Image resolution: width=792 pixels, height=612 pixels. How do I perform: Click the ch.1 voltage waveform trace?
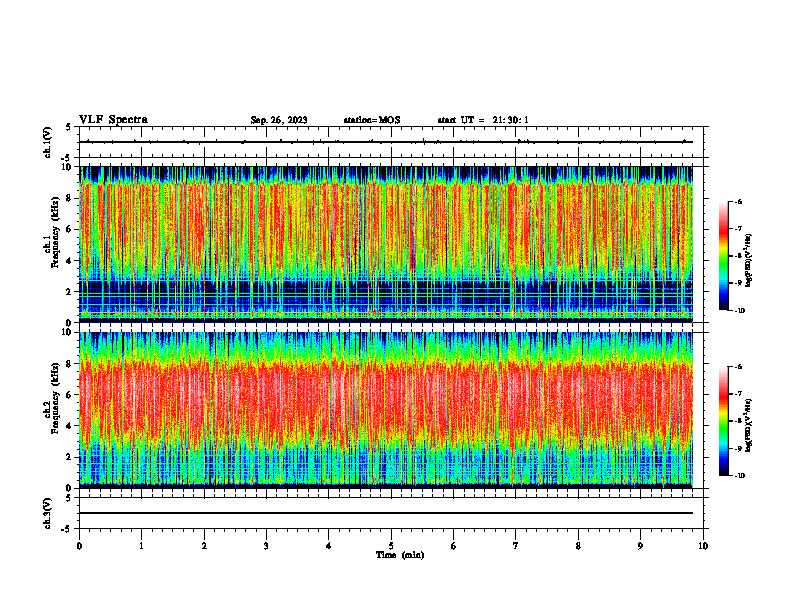coord(386,142)
